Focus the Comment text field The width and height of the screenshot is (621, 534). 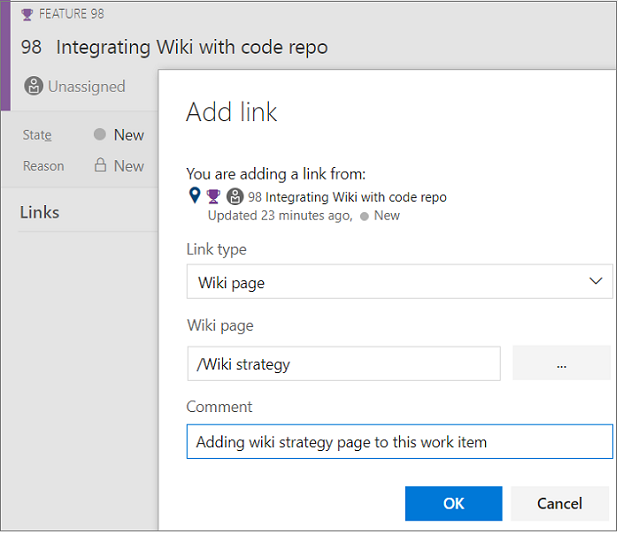click(400, 442)
